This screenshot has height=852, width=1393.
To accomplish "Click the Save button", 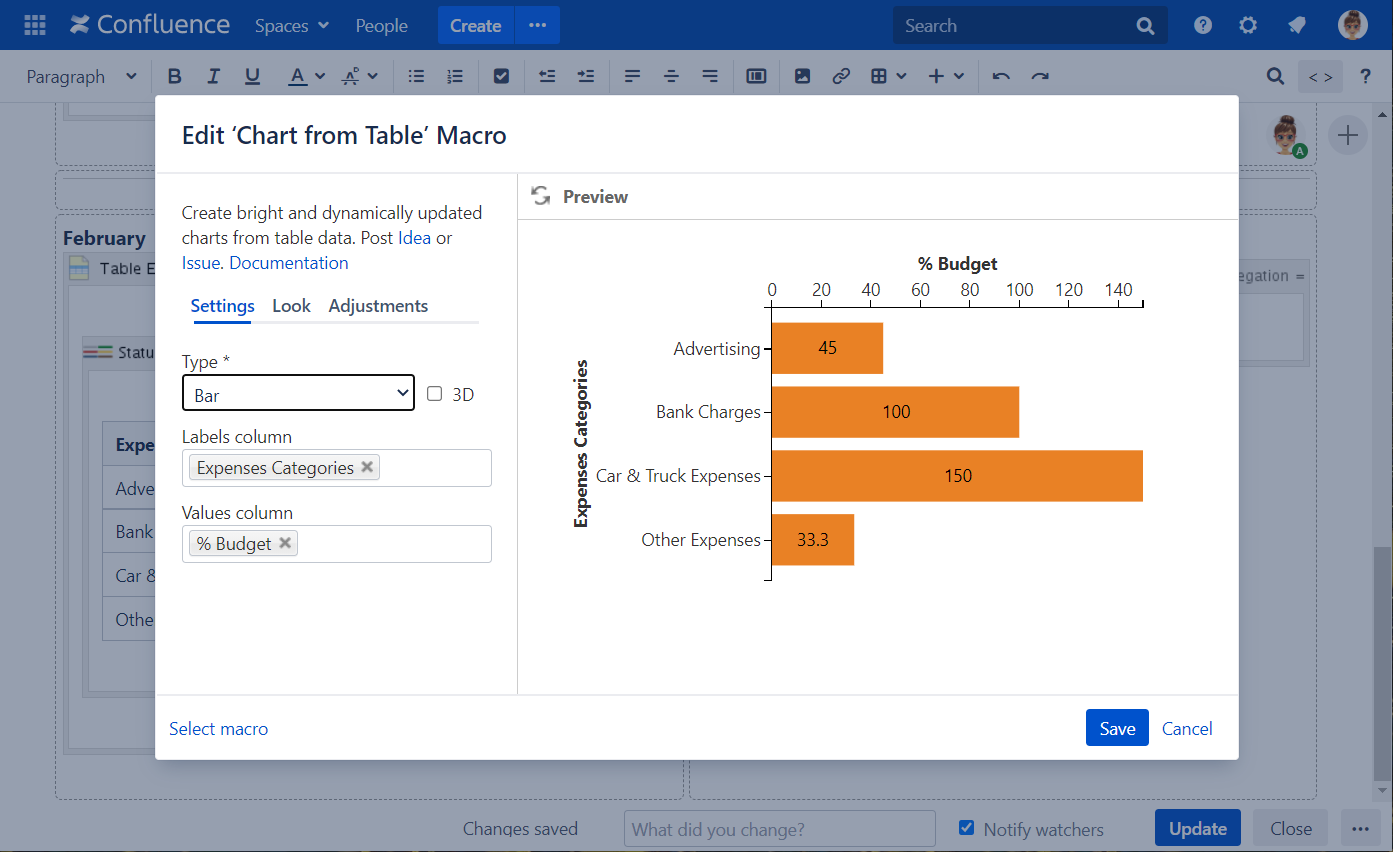I will click(x=1117, y=728).
